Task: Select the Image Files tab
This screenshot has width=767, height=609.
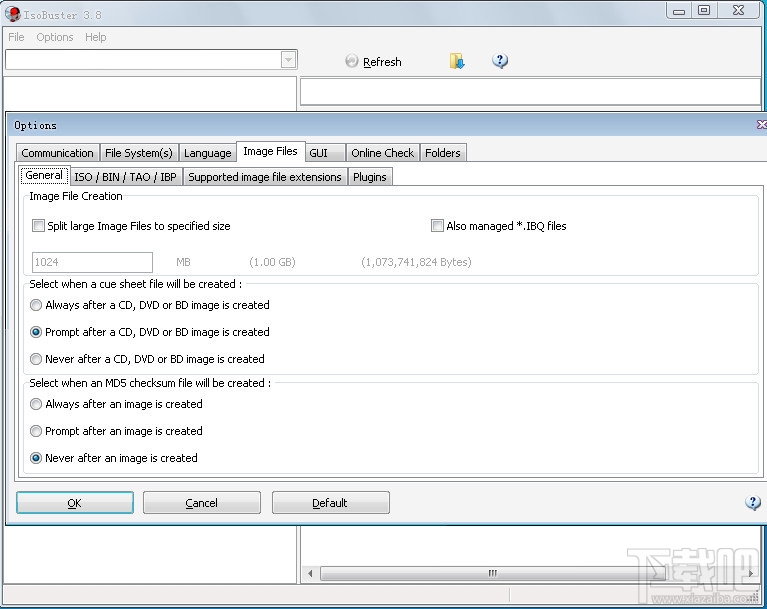Action: tap(271, 151)
